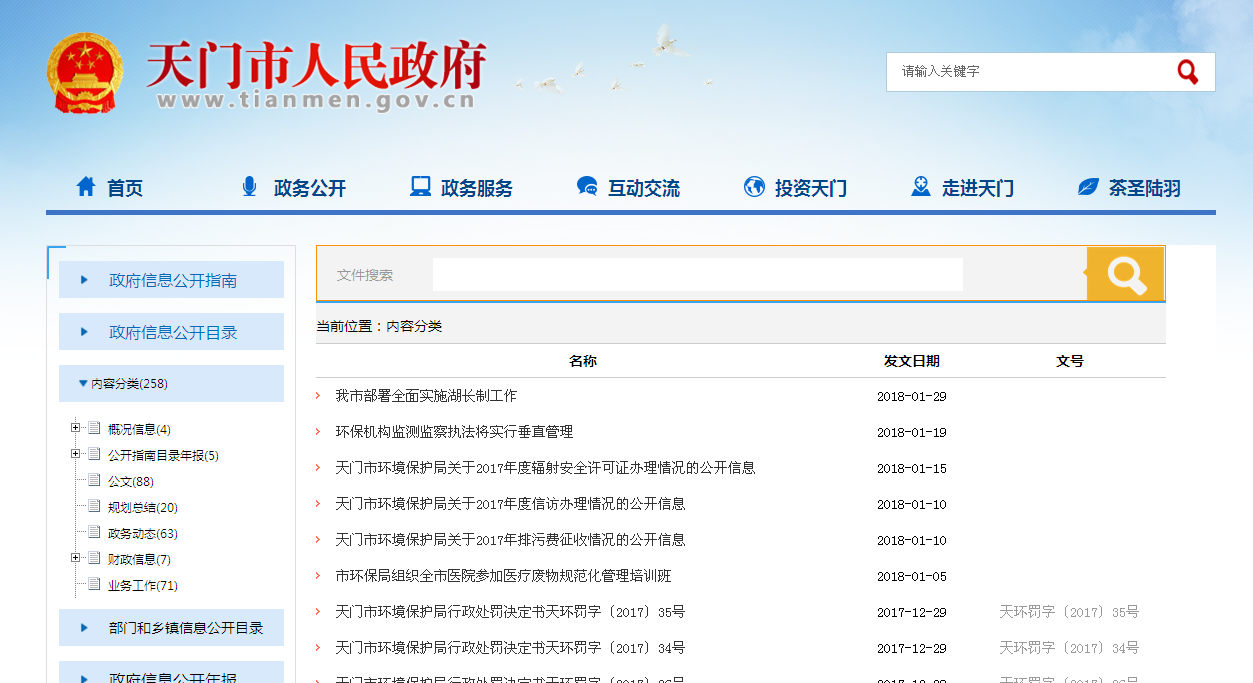Open article 环保机构监测监察执法将实行垂直管理
Screen dimensions: 1253x683
click(454, 432)
